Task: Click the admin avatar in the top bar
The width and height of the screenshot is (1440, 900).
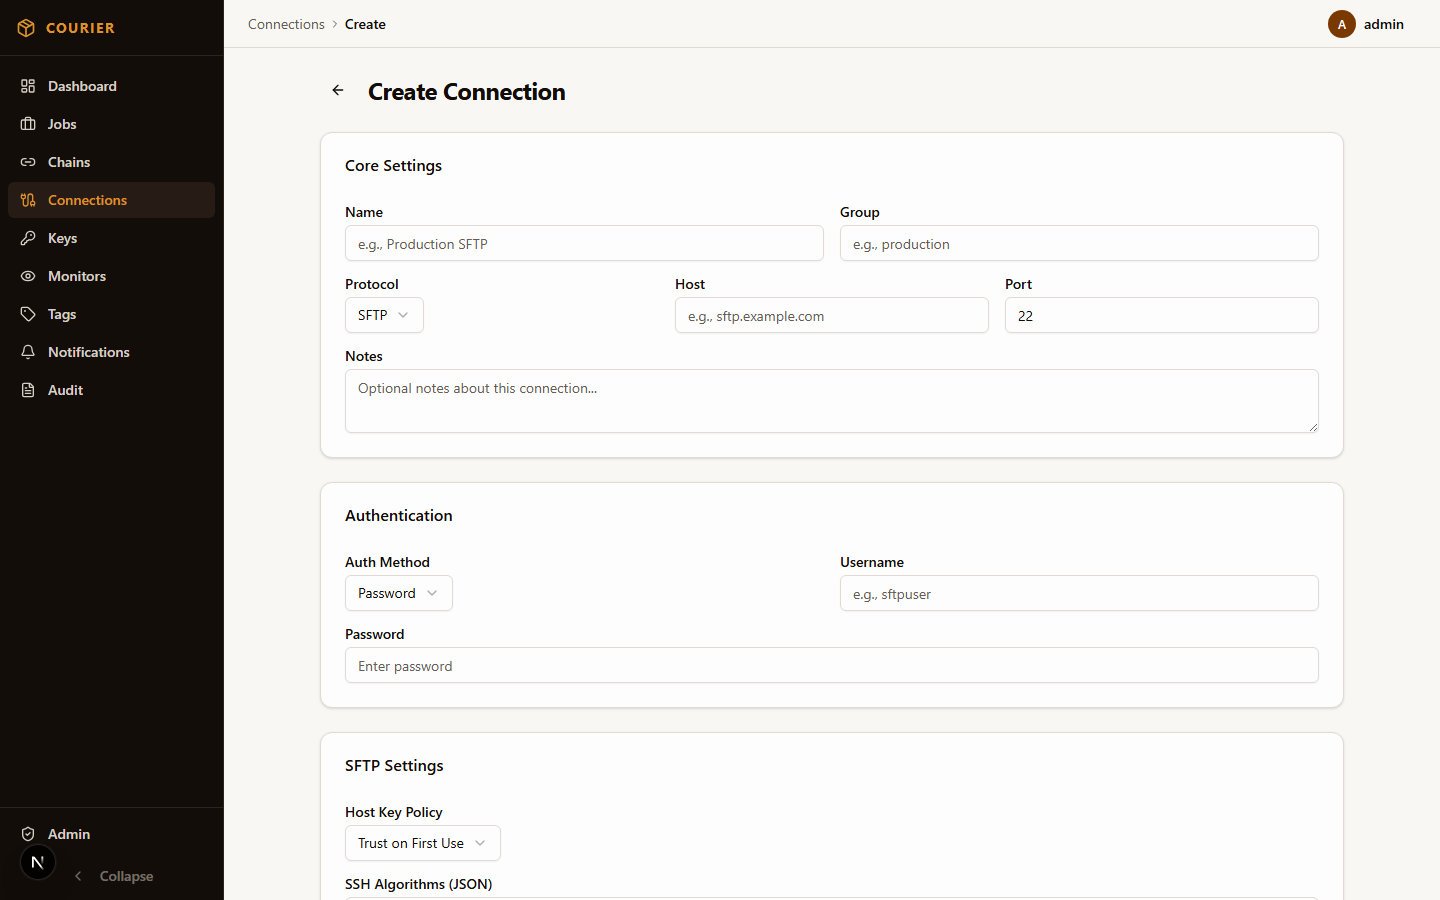Action: (x=1341, y=24)
